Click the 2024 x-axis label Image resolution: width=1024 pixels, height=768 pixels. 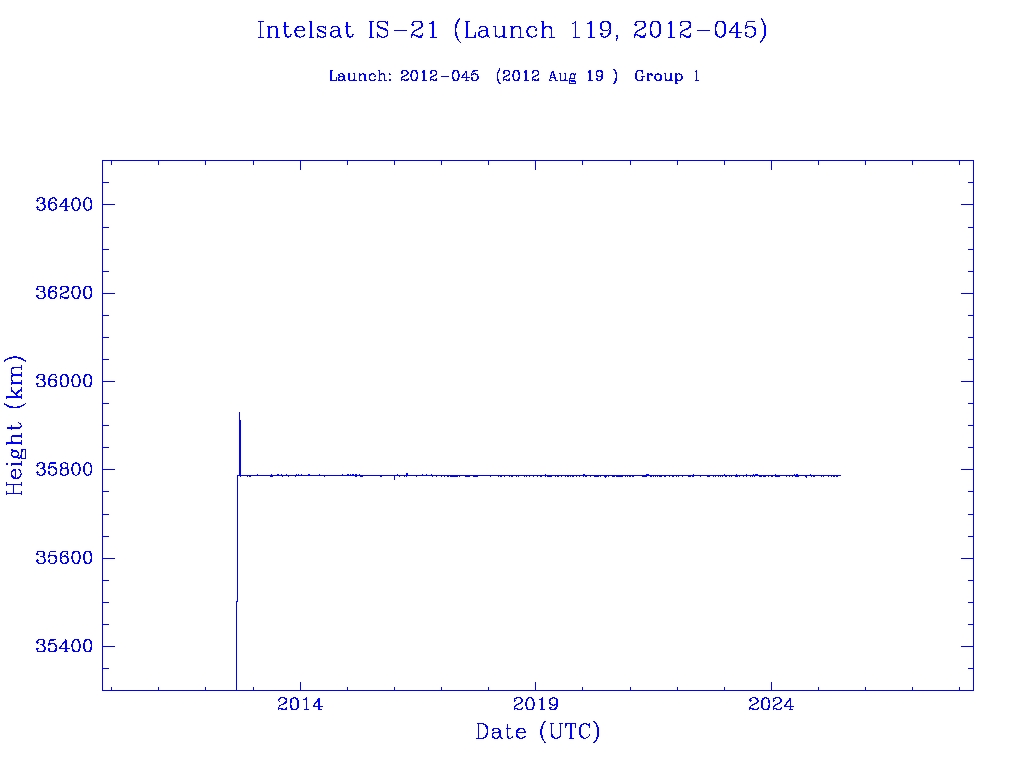[771, 704]
